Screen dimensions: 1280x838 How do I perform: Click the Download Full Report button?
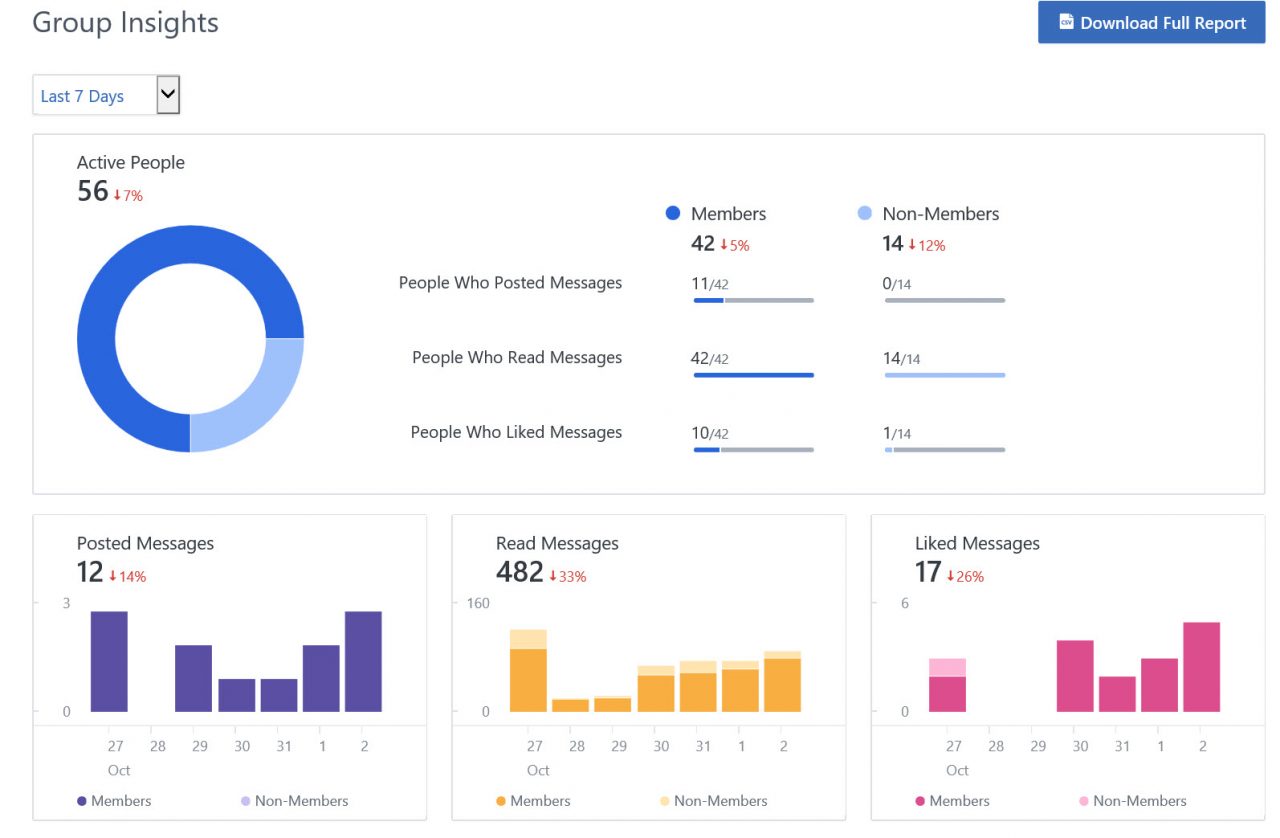tap(1151, 22)
